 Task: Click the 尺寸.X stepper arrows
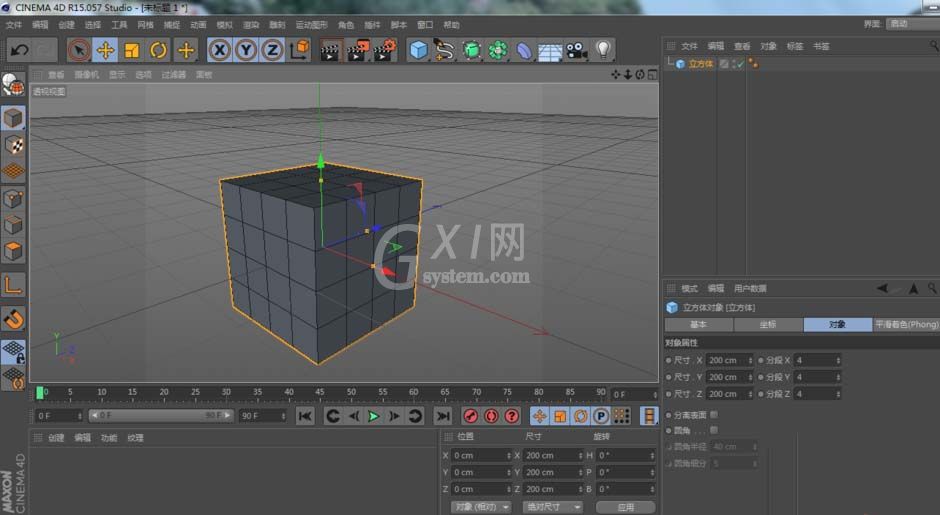coord(750,360)
